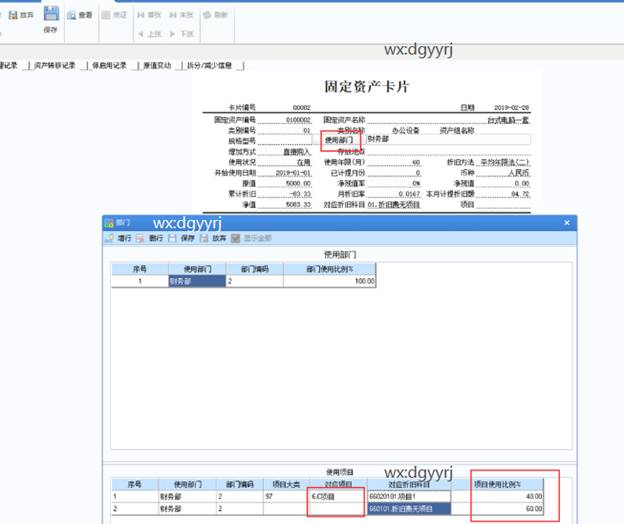Click the 凭证 (Voucher) toolbar button
The width and height of the screenshot is (624, 524).
pos(113,15)
